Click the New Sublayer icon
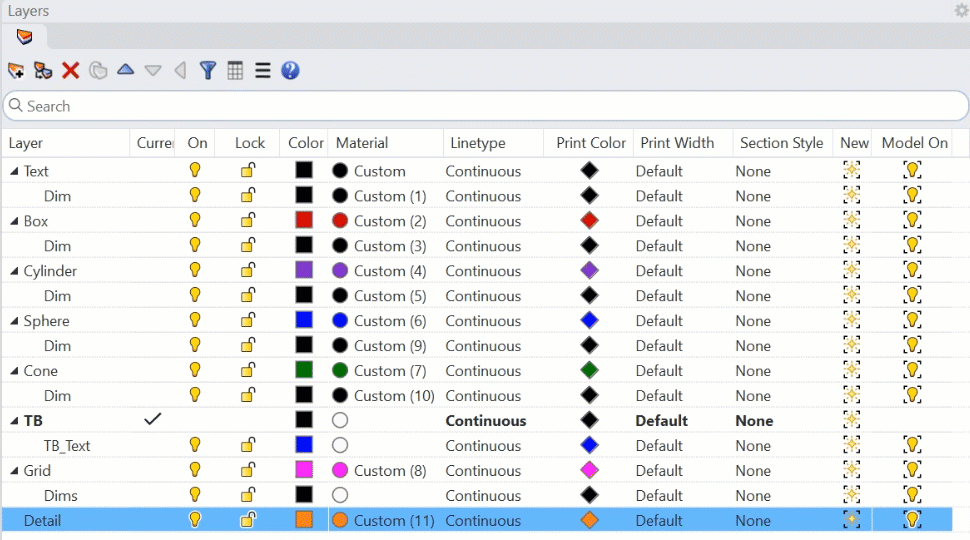Image resolution: width=970 pixels, height=540 pixels. click(x=43, y=70)
